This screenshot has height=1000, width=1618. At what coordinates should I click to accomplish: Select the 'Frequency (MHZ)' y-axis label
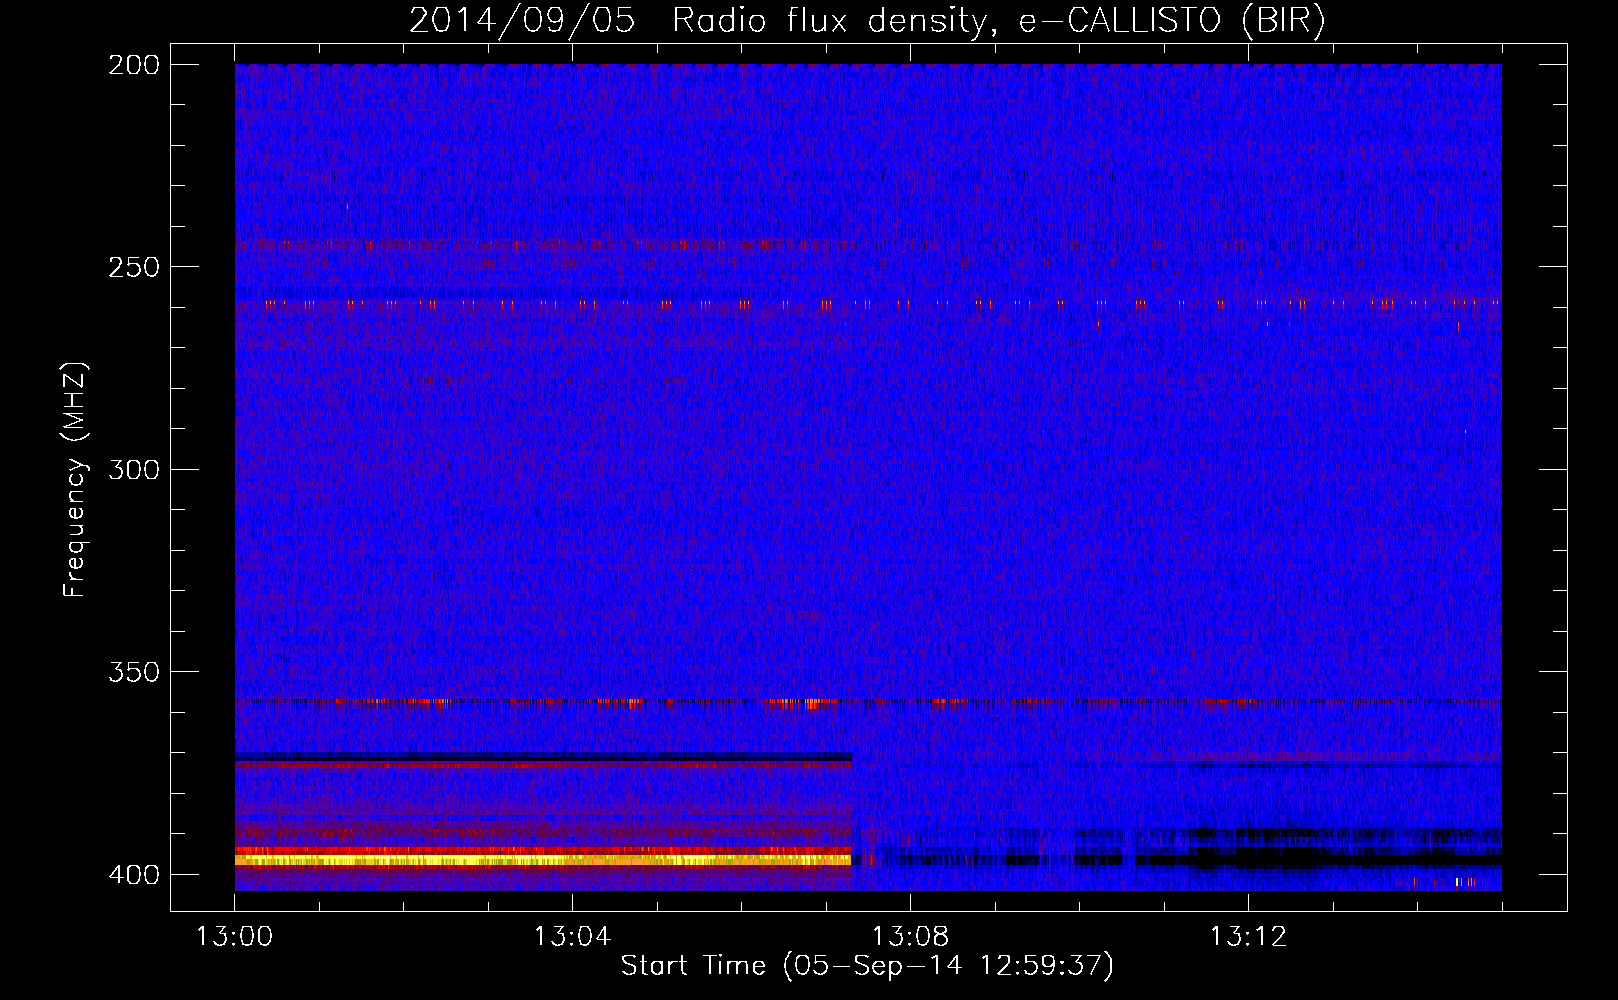tap(75, 479)
